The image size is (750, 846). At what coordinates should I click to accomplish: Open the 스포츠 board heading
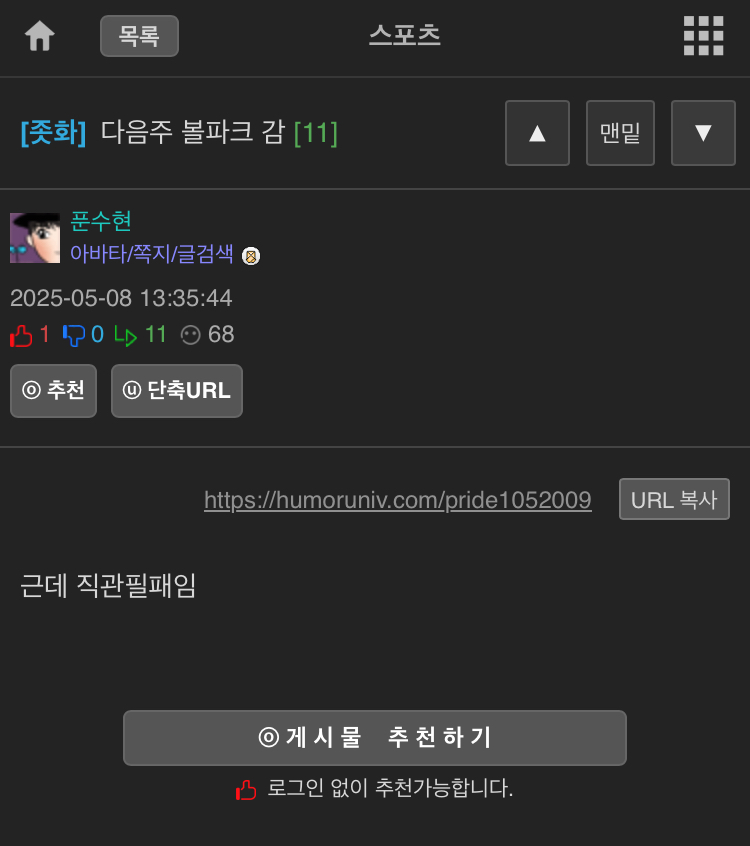point(405,35)
